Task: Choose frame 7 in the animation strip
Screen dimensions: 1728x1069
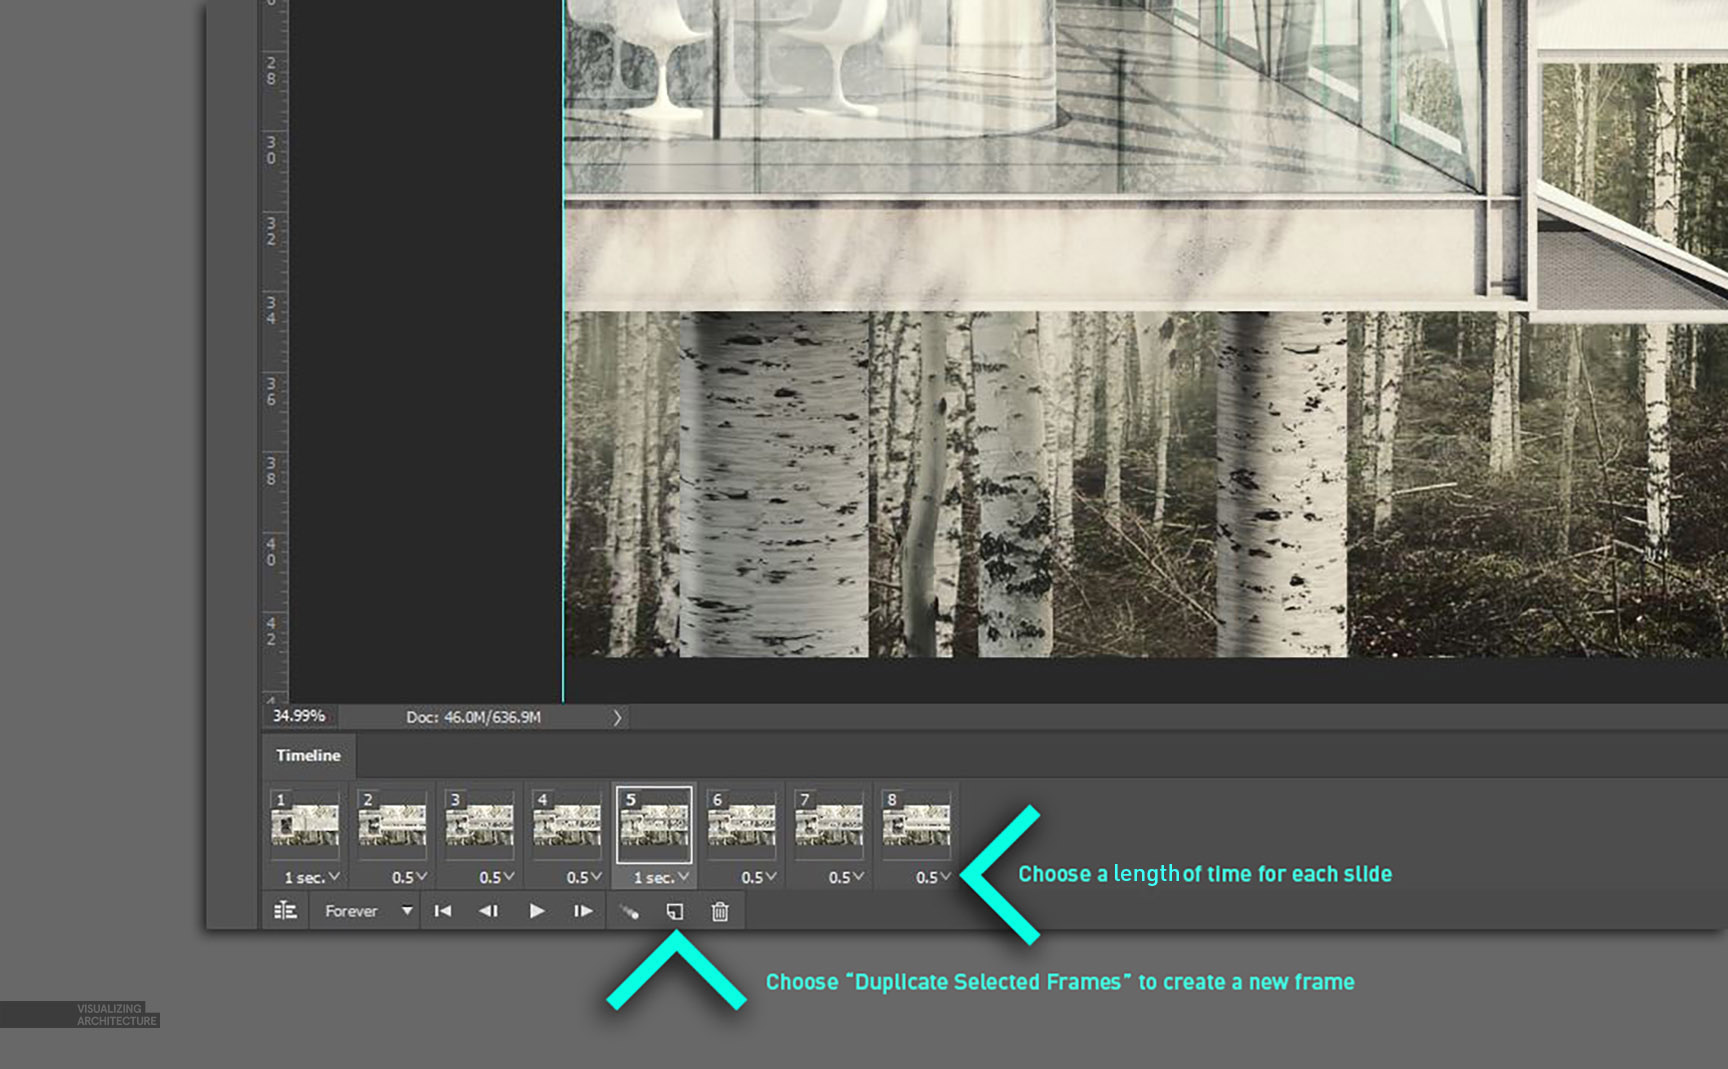Action: coord(828,825)
